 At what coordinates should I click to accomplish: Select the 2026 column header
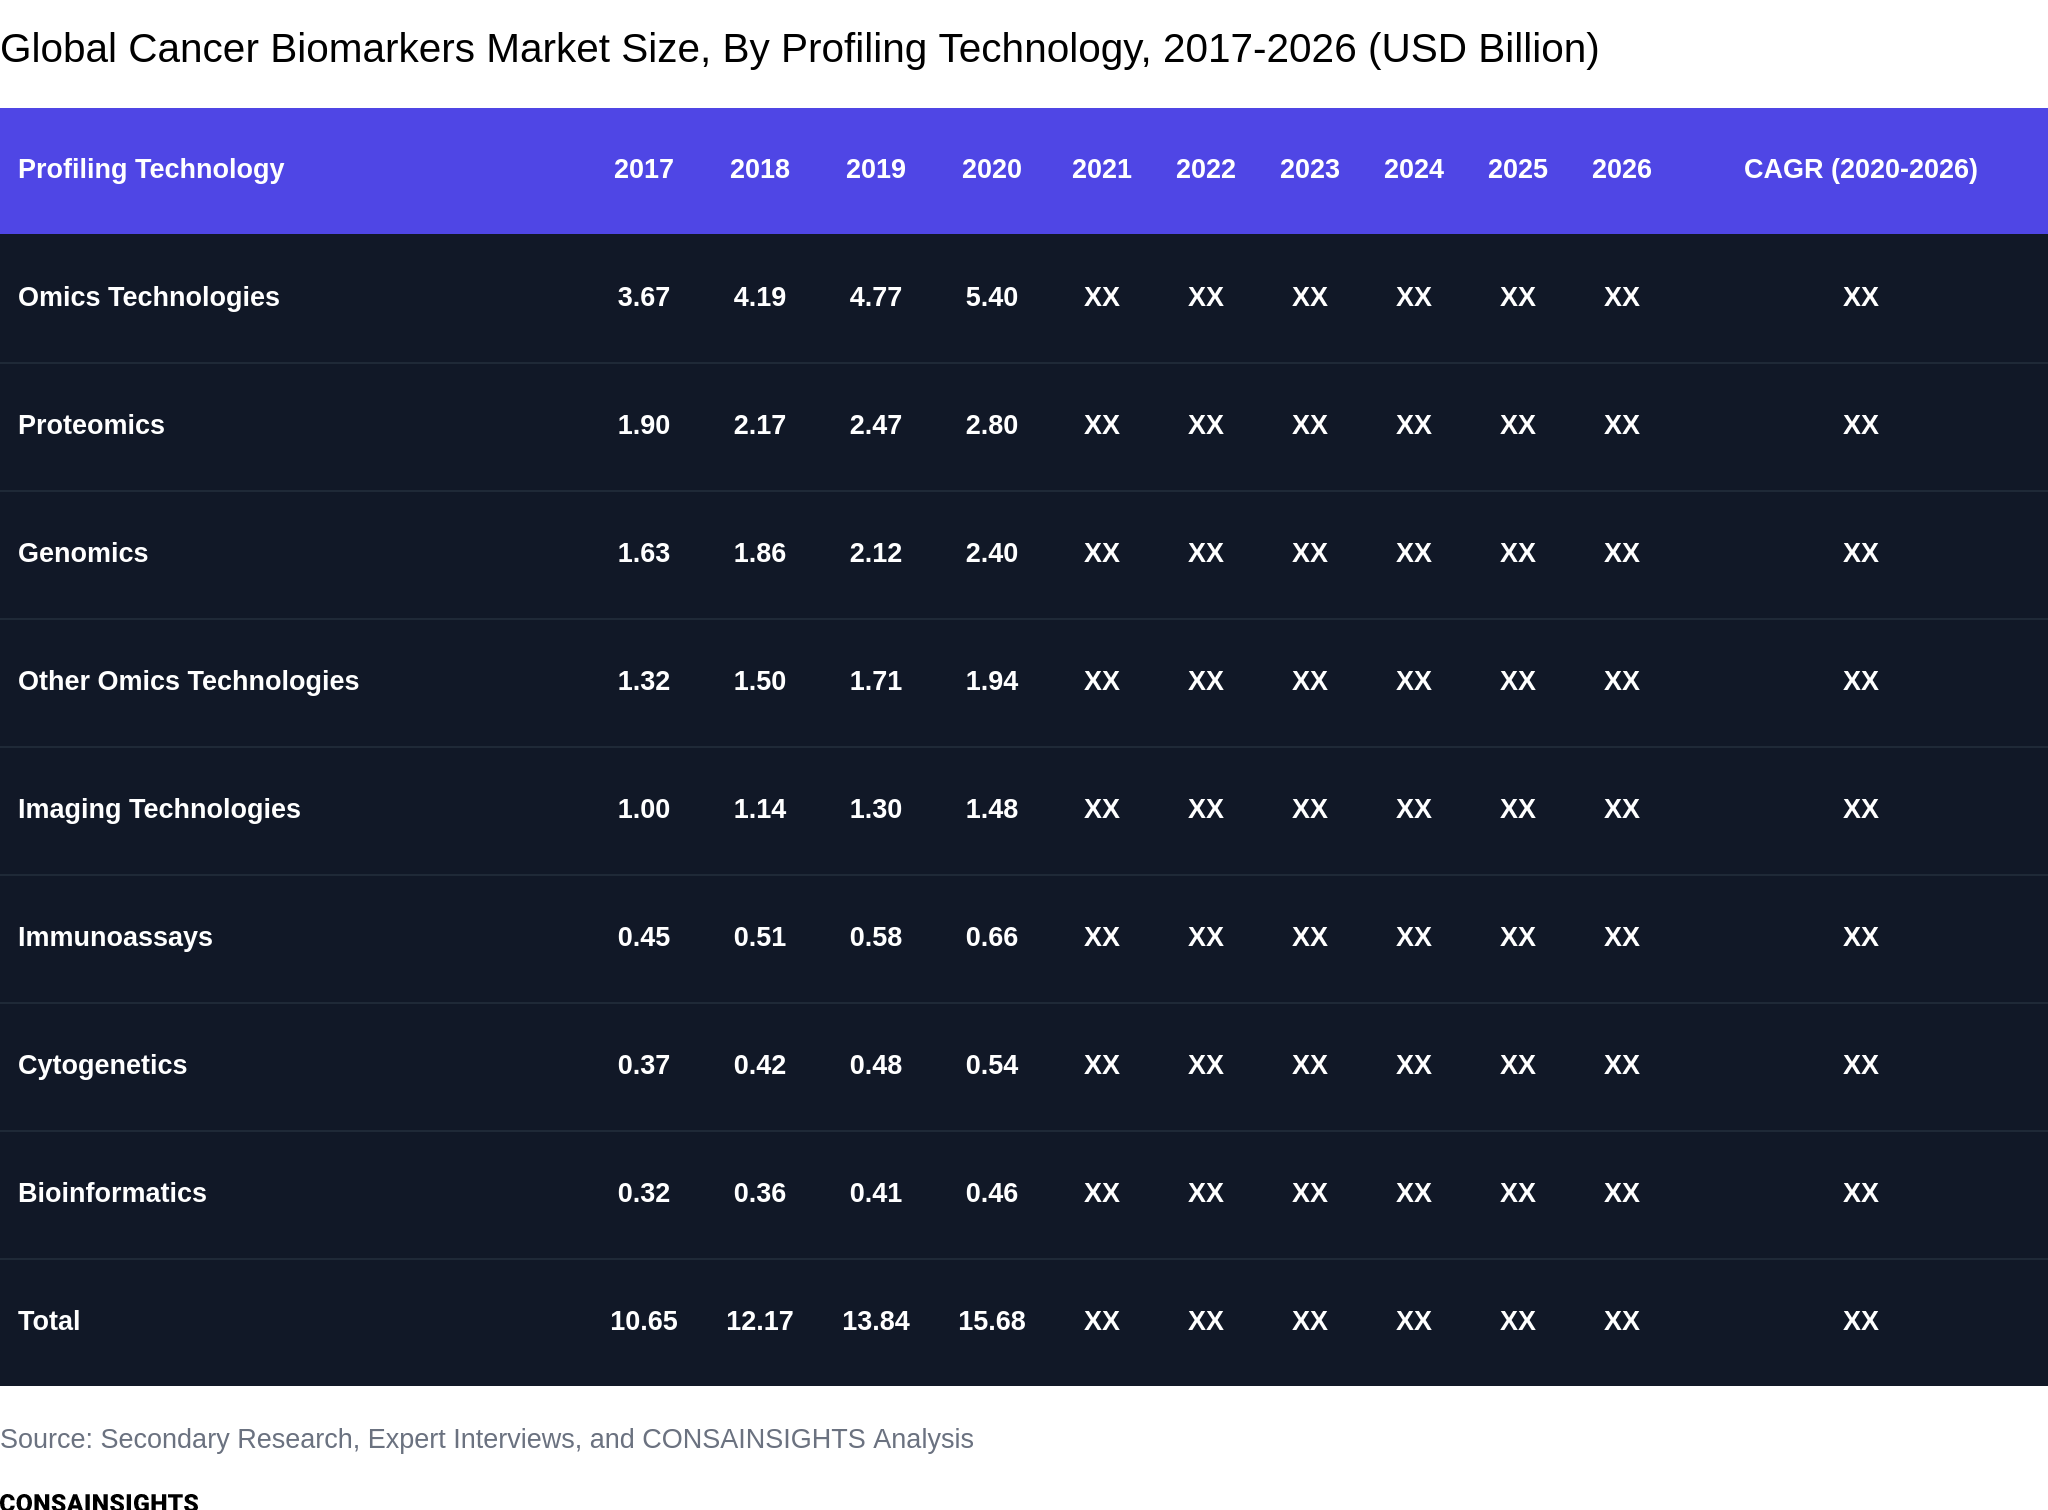coord(1622,169)
